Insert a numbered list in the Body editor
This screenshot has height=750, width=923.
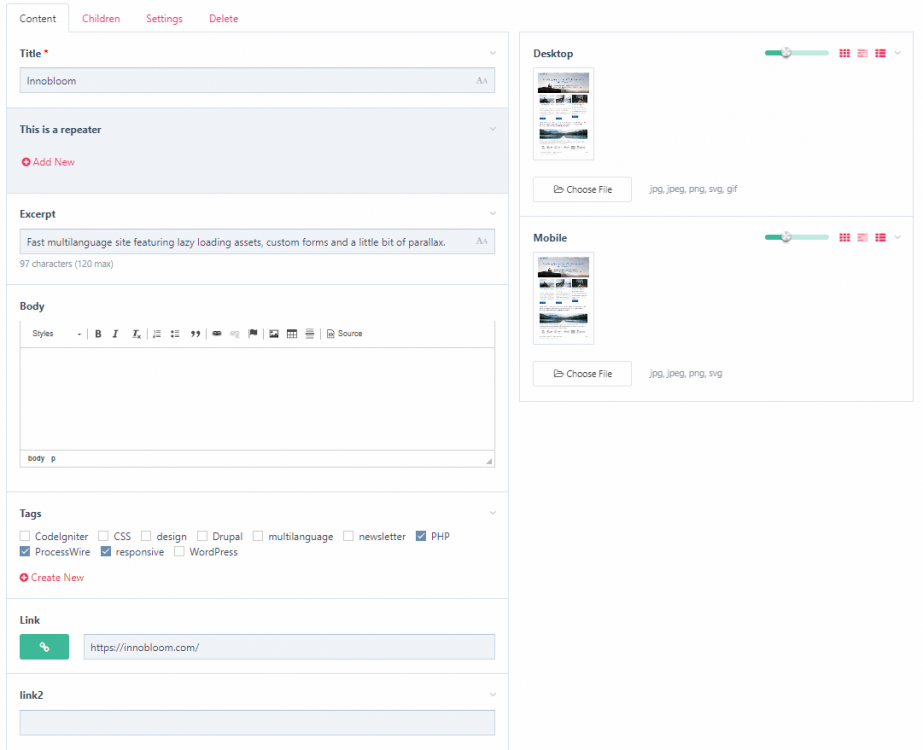(x=155, y=333)
